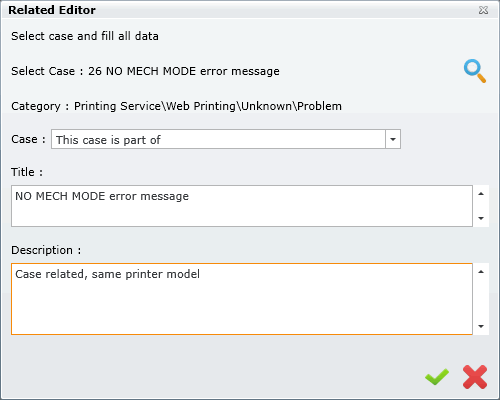Open case search with the magnifier icon
The height and width of the screenshot is (400, 500).
tap(475, 71)
